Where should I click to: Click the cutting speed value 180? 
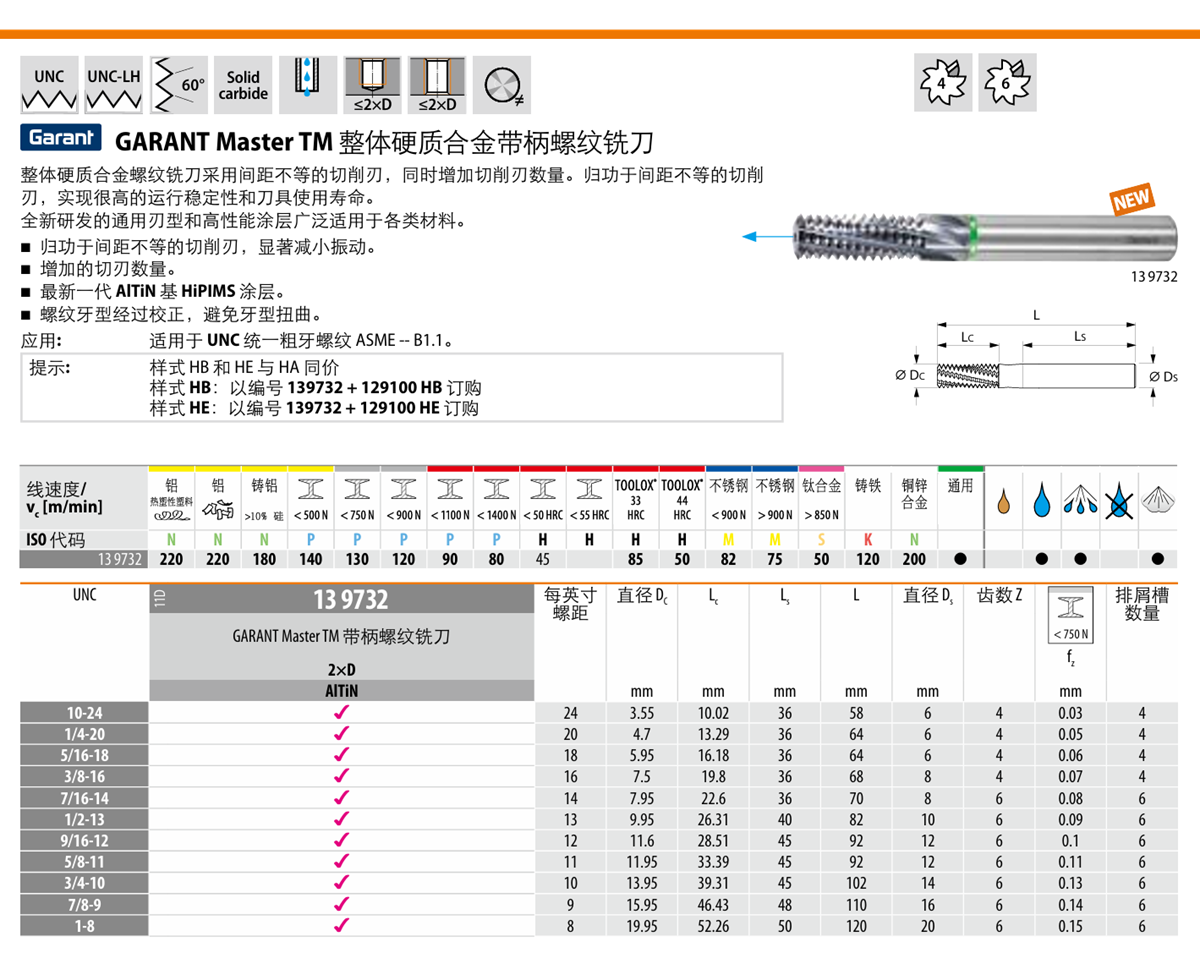(x=264, y=560)
